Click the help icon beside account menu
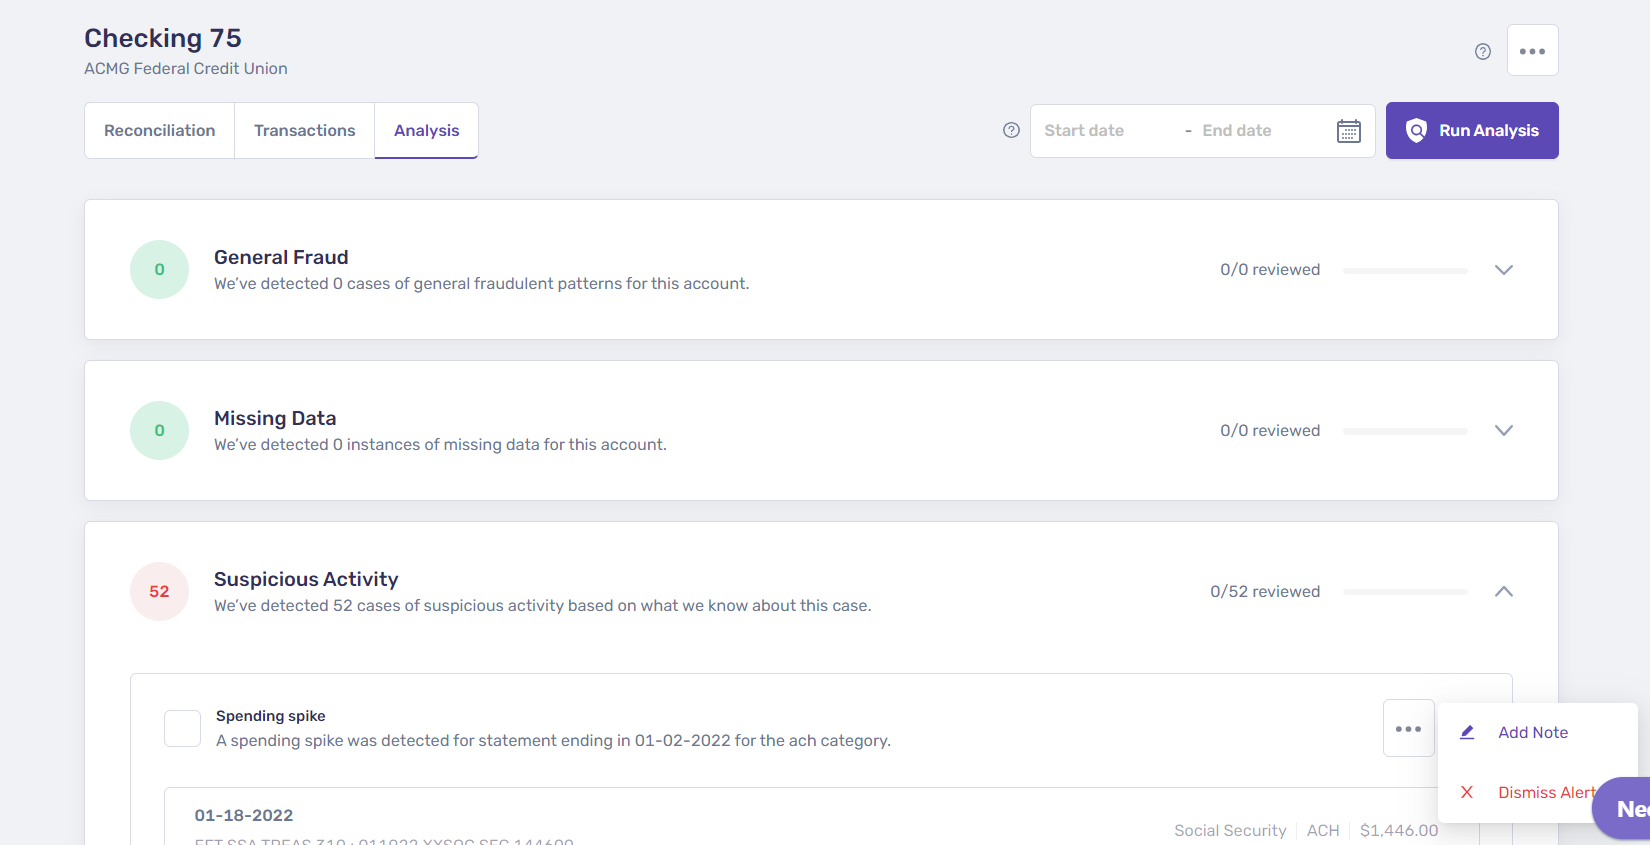Screen dimensions: 1650x845 point(1483,52)
